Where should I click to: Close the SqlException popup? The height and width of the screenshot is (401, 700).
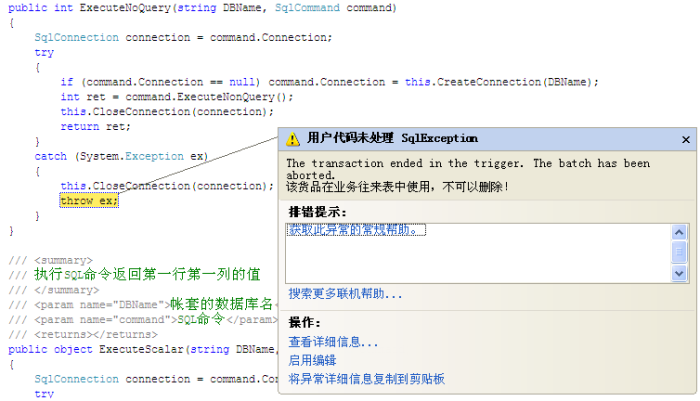click(x=685, y=139)
